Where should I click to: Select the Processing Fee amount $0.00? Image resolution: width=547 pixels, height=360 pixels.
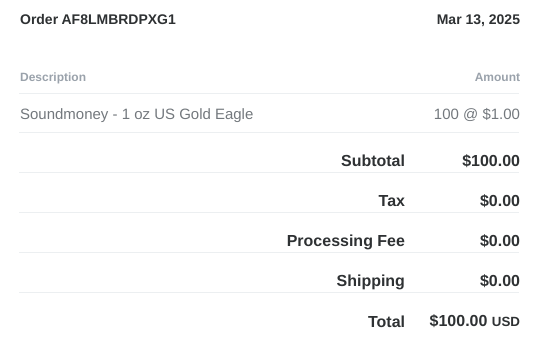500,241
